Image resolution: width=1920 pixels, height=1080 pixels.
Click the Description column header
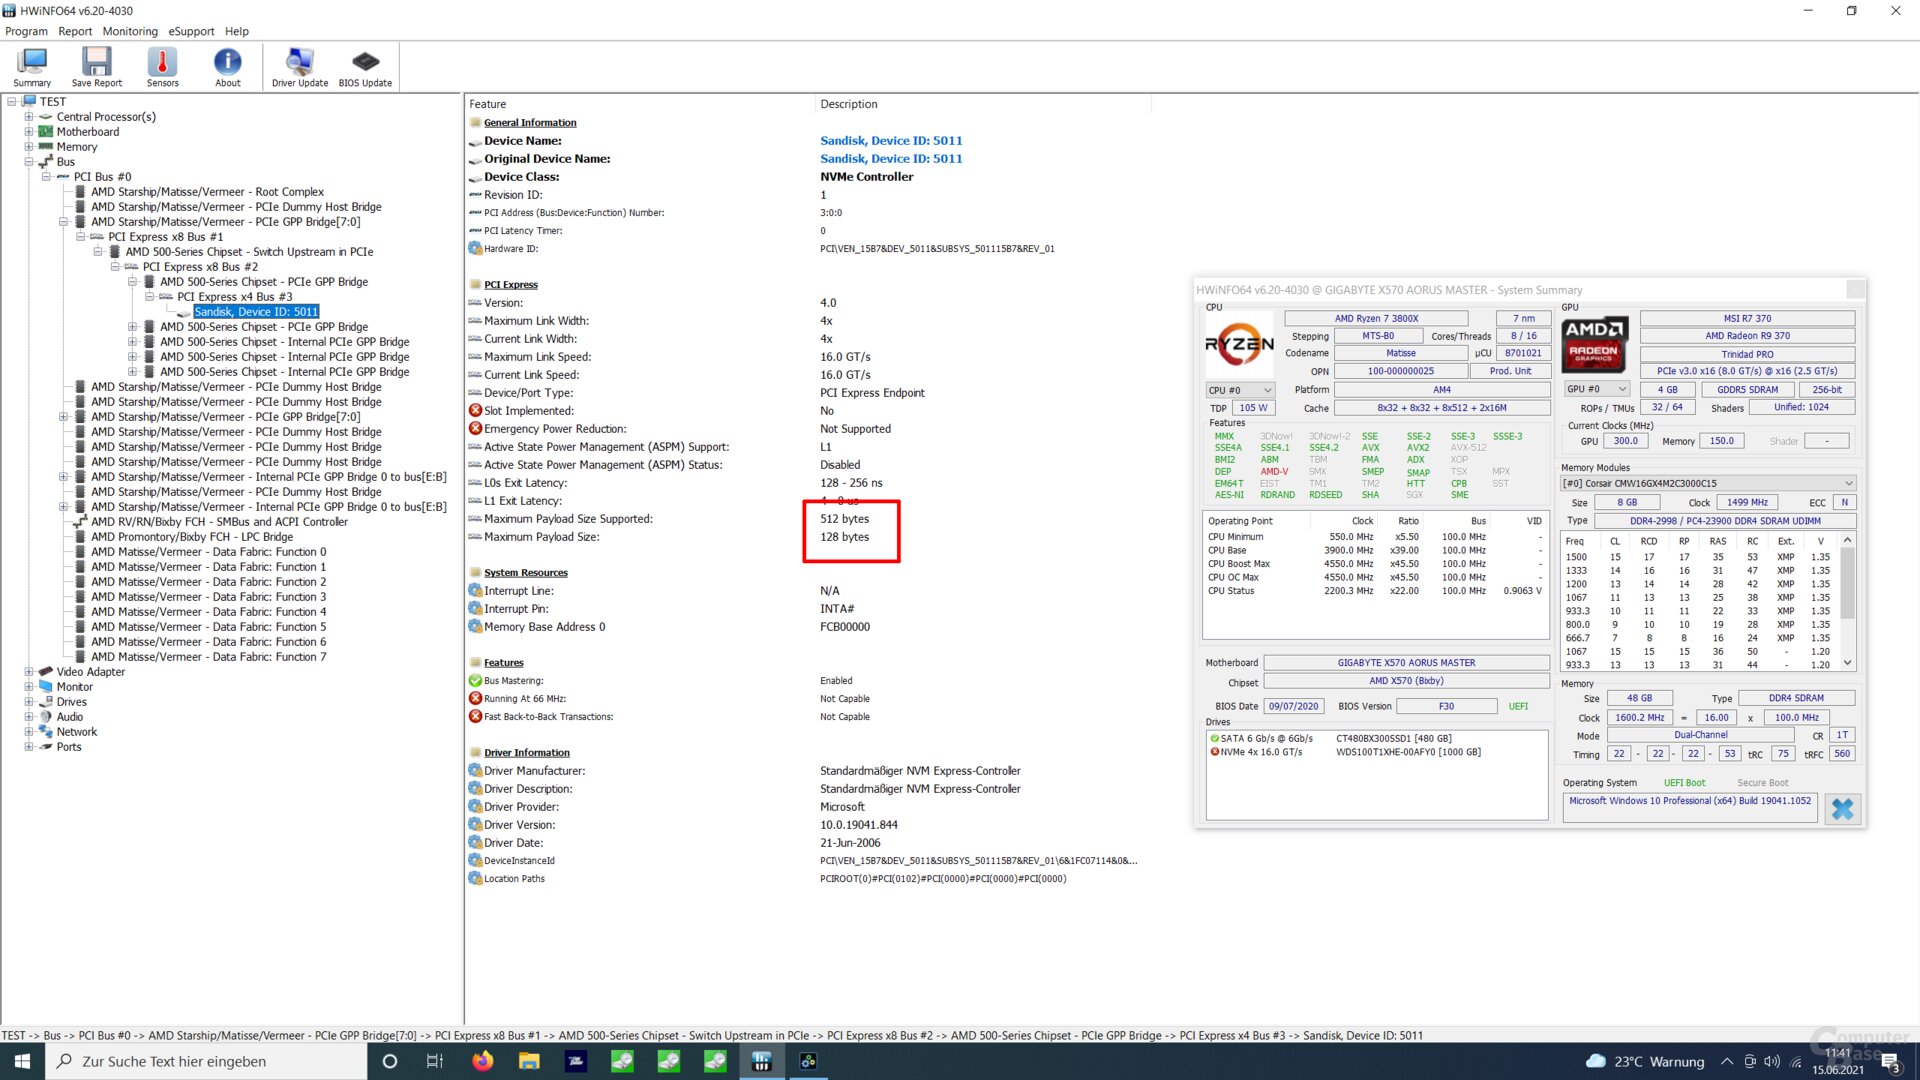tap(983, 104)
